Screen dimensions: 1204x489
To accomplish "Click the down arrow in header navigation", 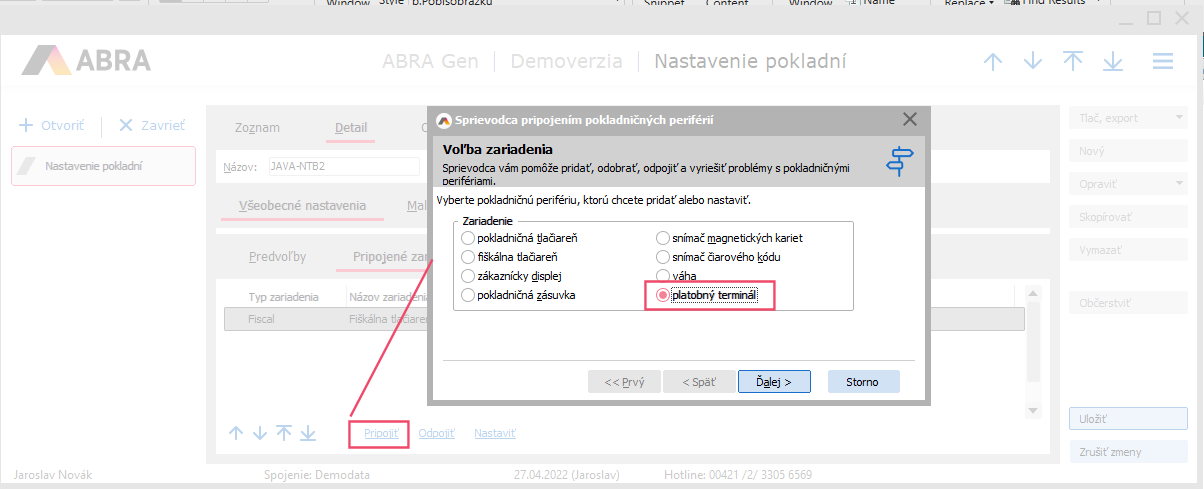I will pyautogui.click(x=1033, y=61).
